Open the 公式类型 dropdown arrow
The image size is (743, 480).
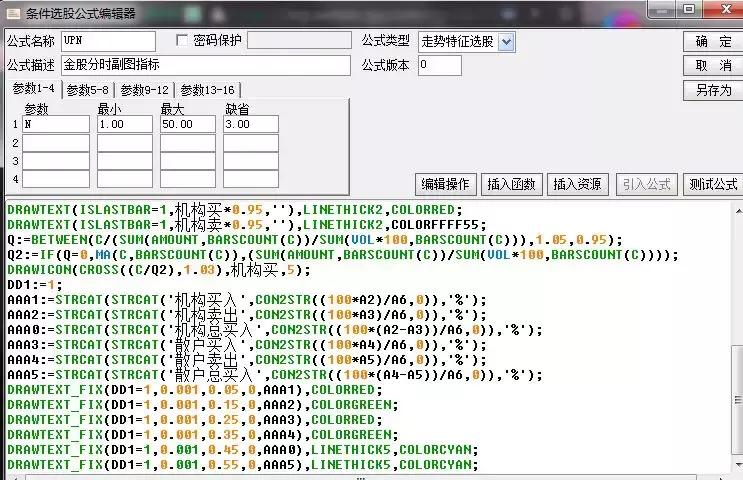(x=507, y=42)
